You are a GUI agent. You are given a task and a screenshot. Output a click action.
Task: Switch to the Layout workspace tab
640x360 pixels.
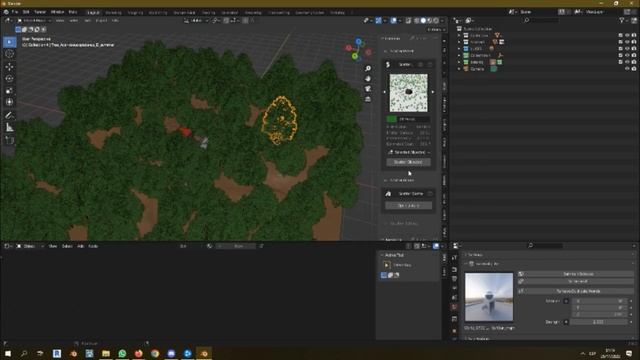pos(93,13)
